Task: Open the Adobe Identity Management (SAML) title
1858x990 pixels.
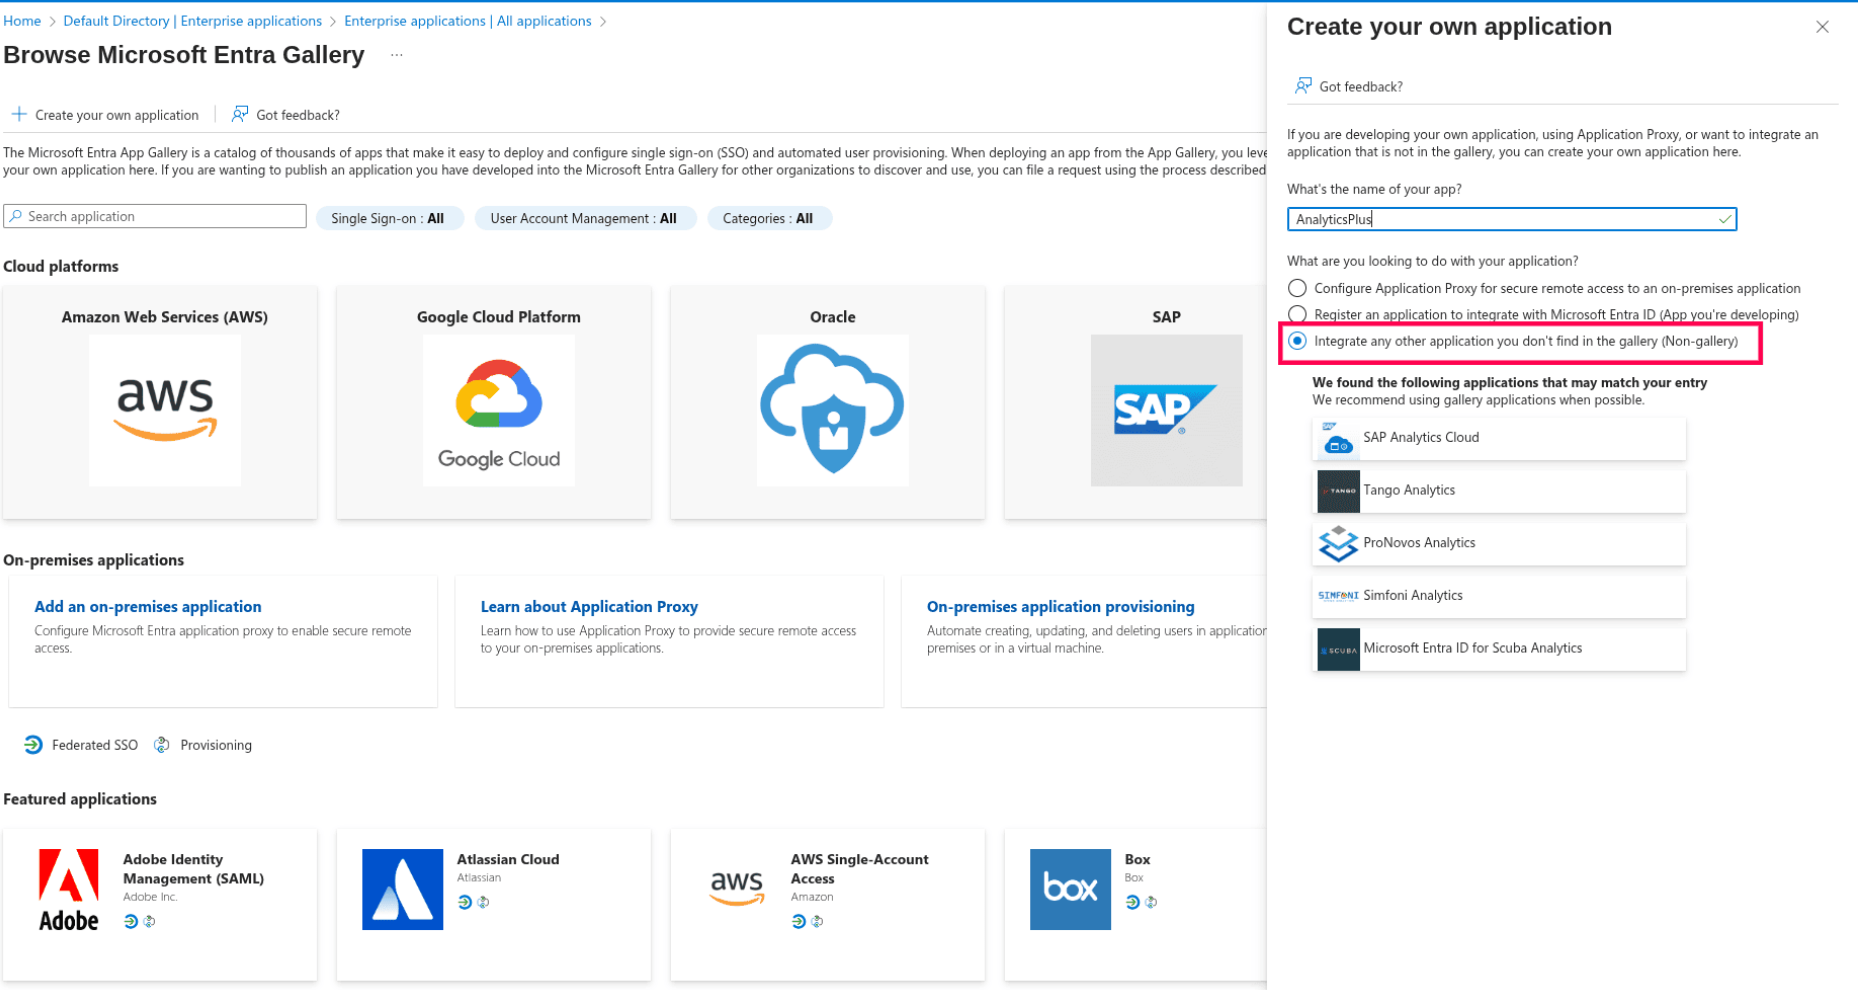Action: pos(193,868)
